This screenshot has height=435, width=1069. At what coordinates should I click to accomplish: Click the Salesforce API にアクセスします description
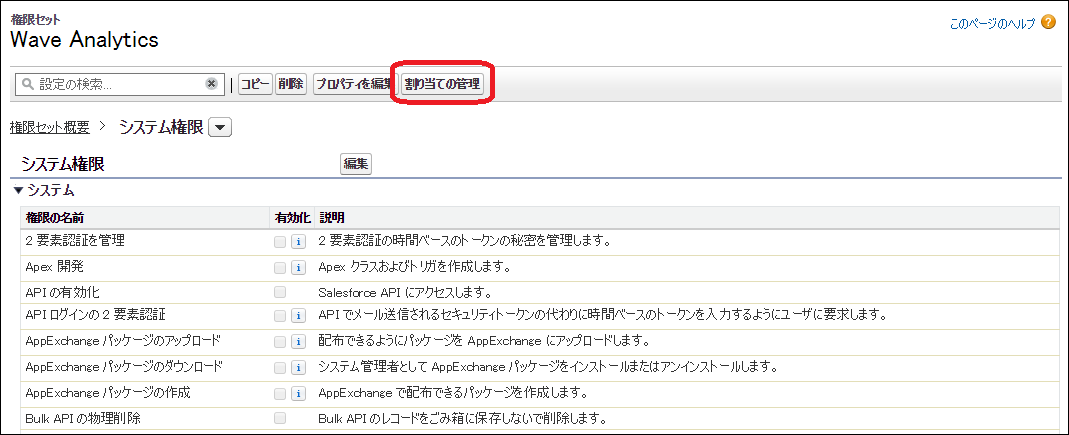(406, 292)
